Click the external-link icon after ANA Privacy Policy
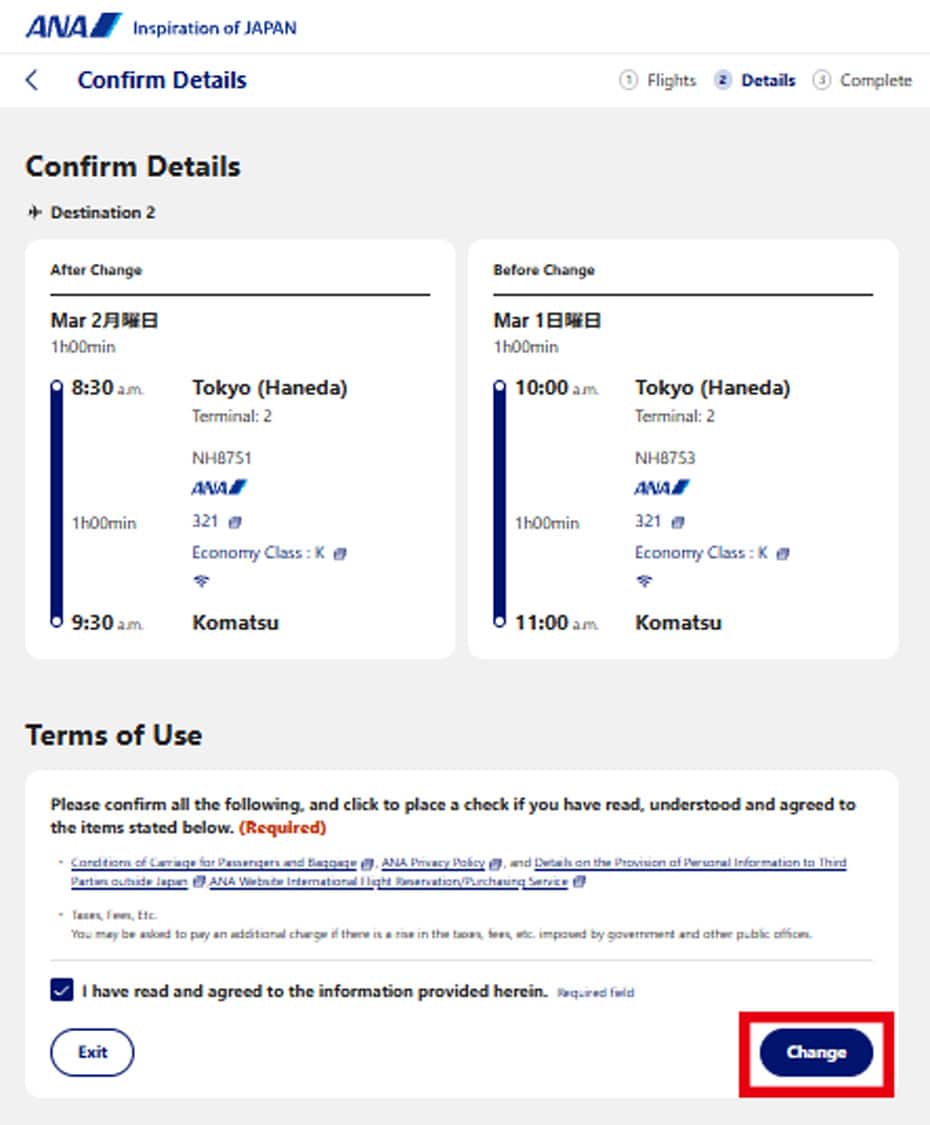 point(495,863)
